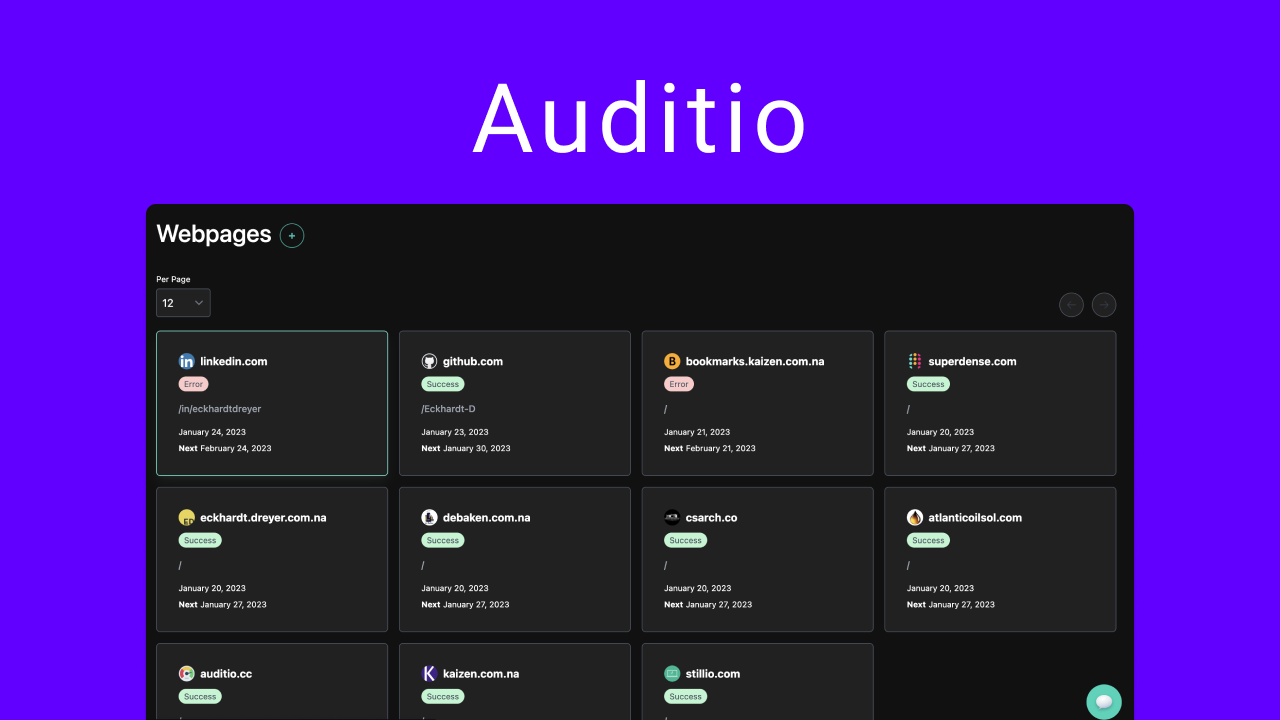Click January 23, 2023 date on github.com
Image resolution: width=1280 pixels, height=720 pixels.
455,432
